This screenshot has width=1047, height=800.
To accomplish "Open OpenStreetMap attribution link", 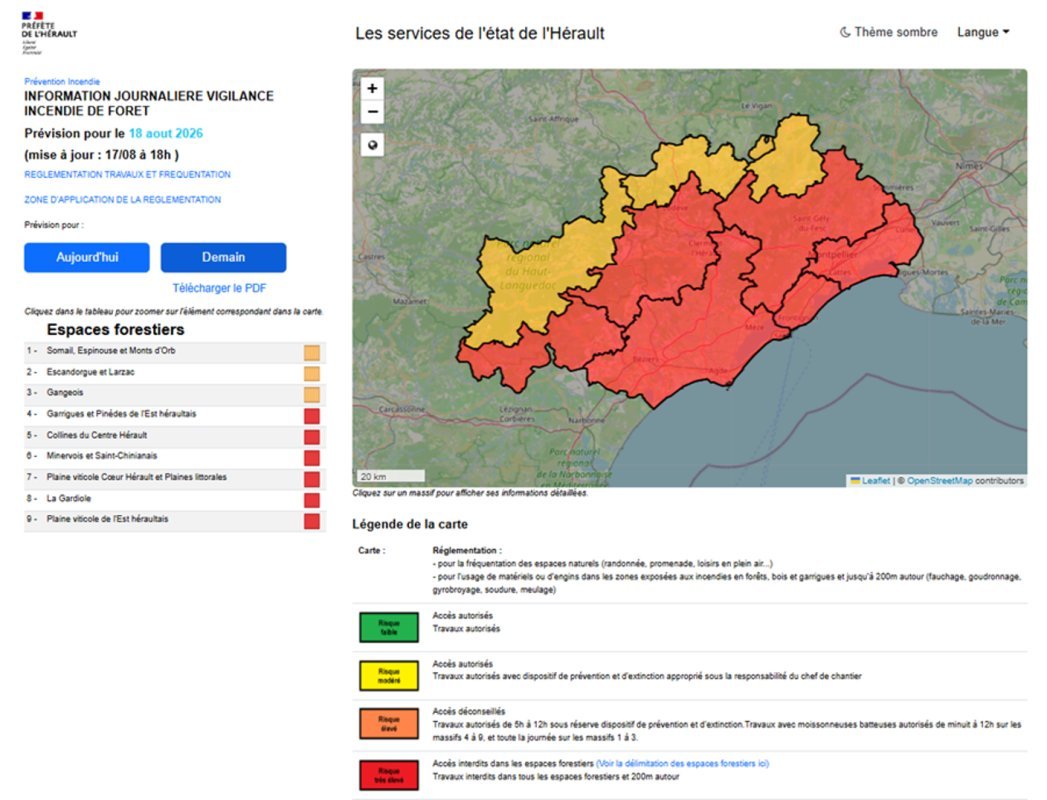I will click(939, 480).
